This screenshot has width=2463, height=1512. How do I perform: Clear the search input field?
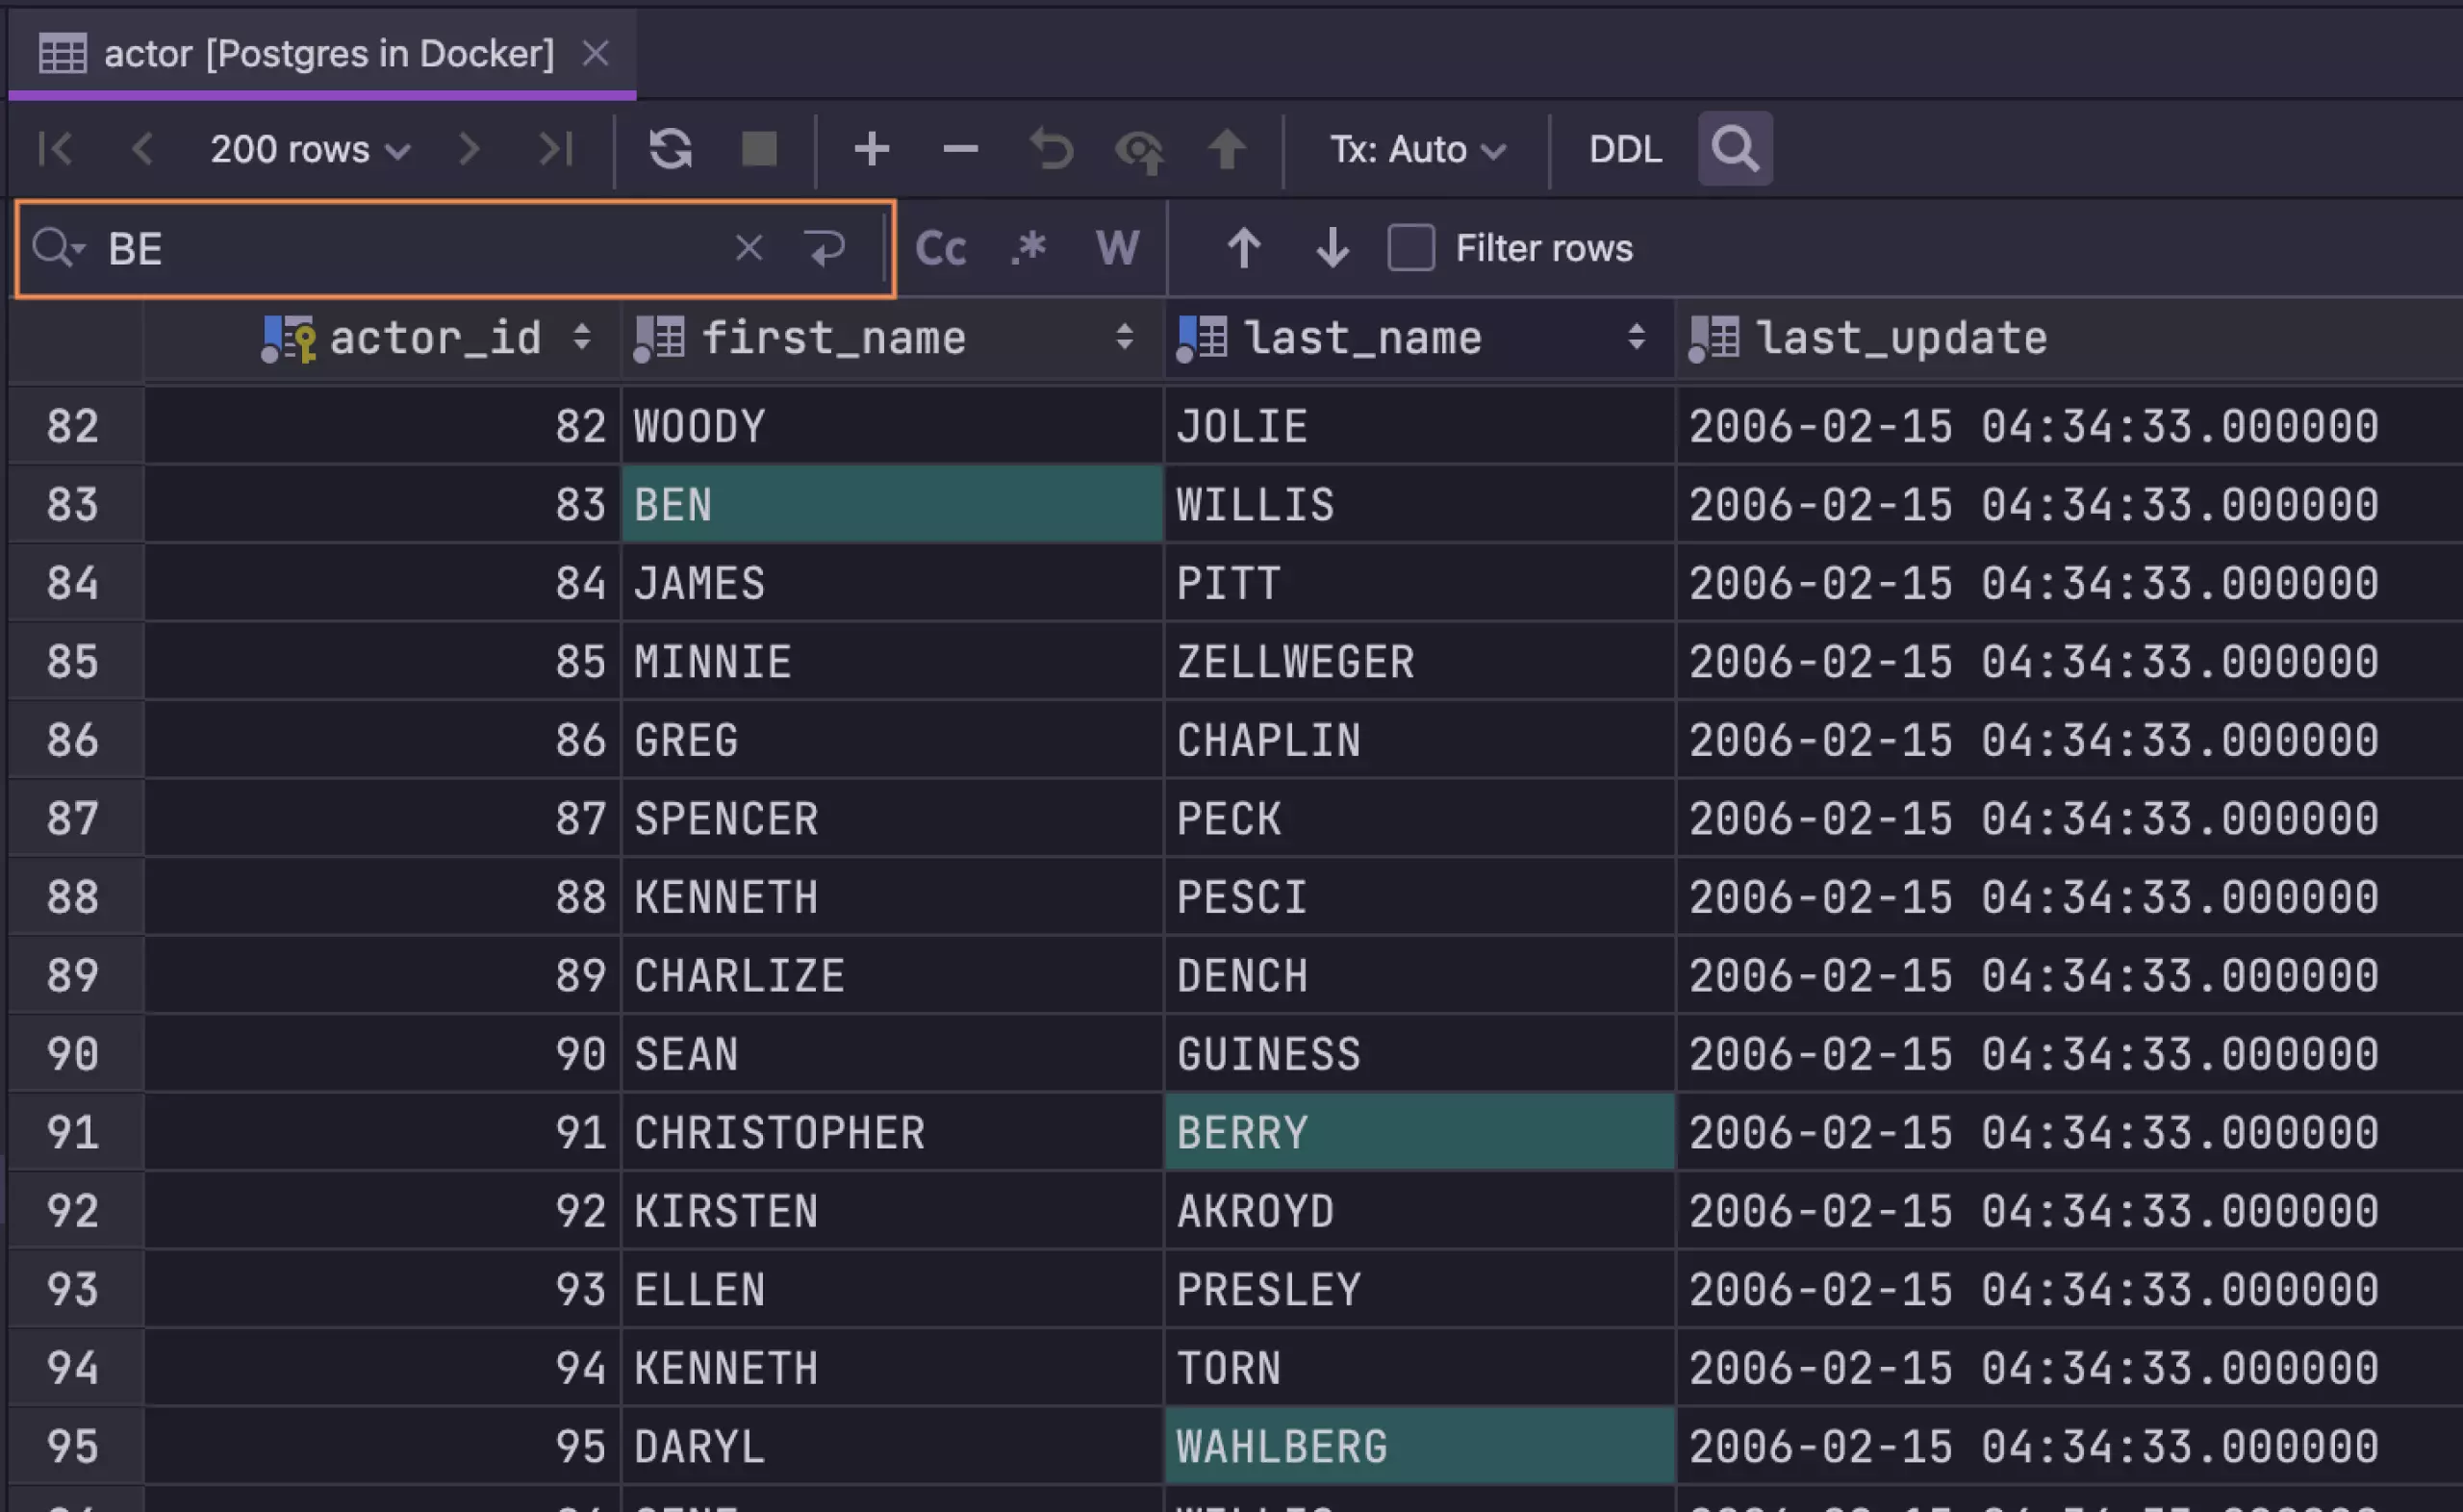tap(748, 246)
